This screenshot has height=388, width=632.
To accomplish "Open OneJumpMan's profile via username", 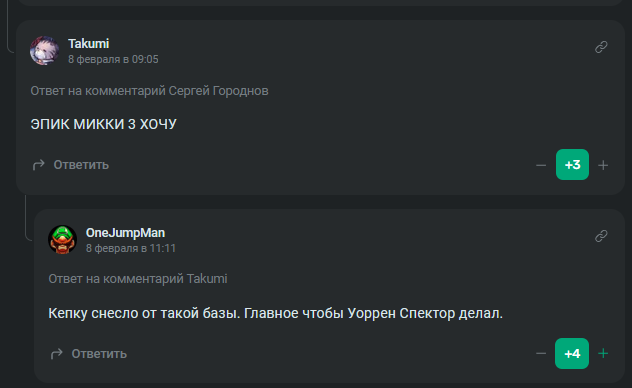I will click(125, 232).
